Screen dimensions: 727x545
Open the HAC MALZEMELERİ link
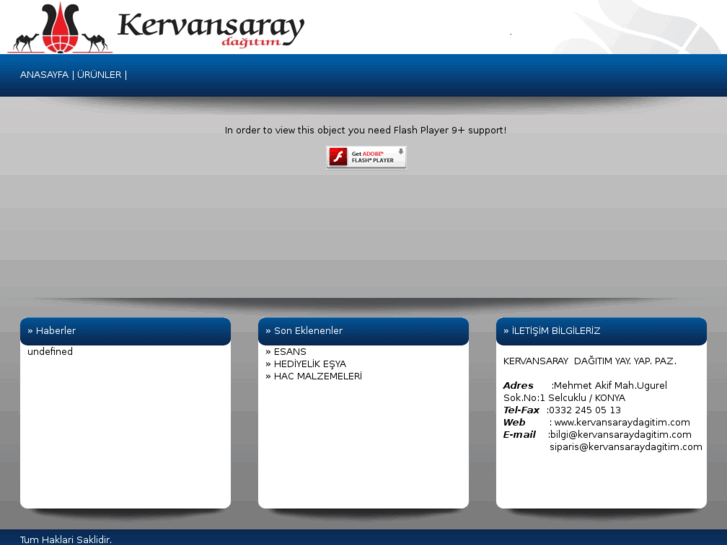pos(318,376)
